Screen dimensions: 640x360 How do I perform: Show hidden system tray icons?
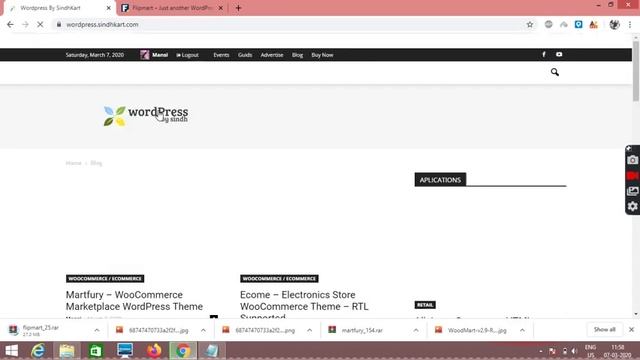click(x=541, y=351)
